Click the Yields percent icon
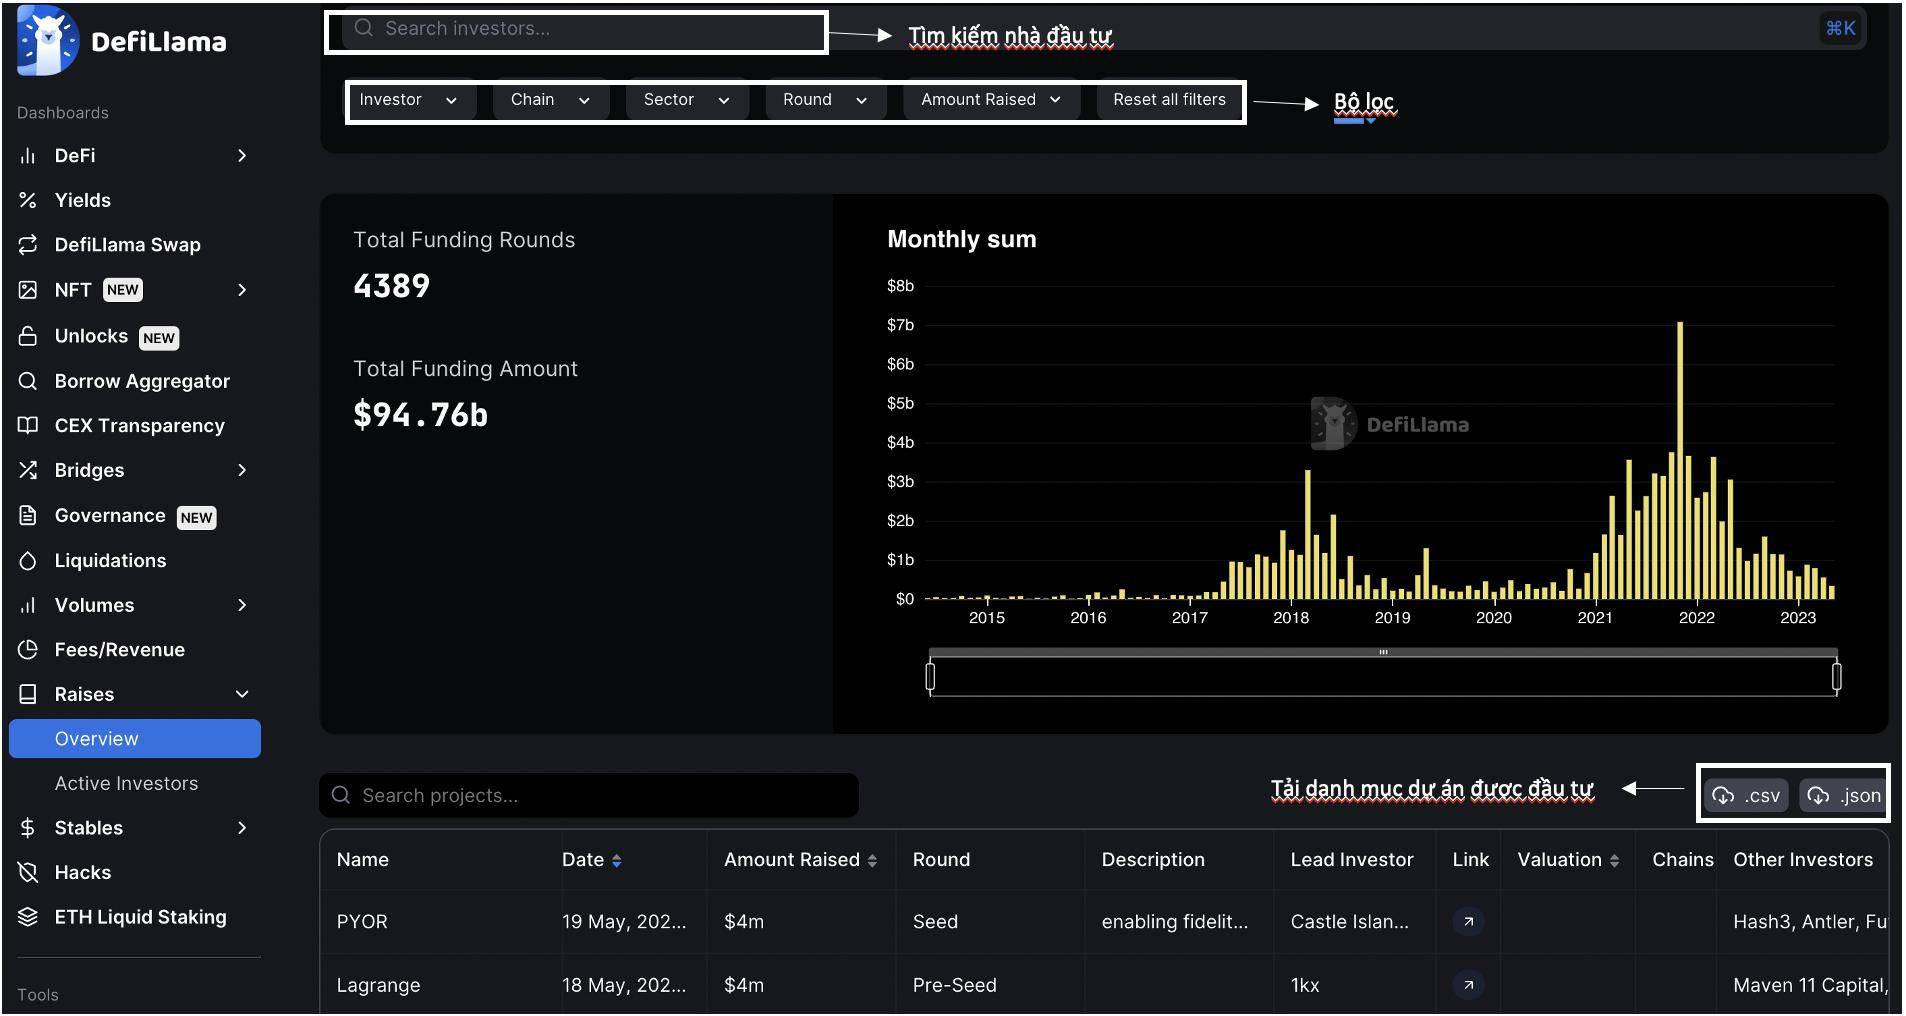 point(28,200)
